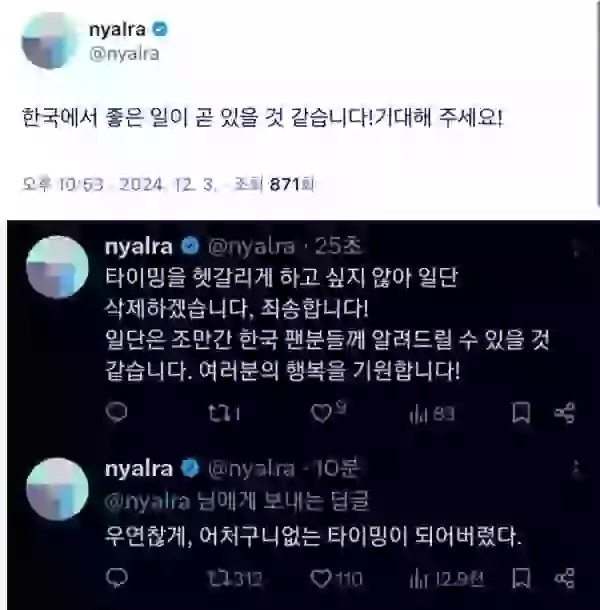The image size is (600, 610).
Task: Share the 10분 tweet
Action: coord(565,578)
